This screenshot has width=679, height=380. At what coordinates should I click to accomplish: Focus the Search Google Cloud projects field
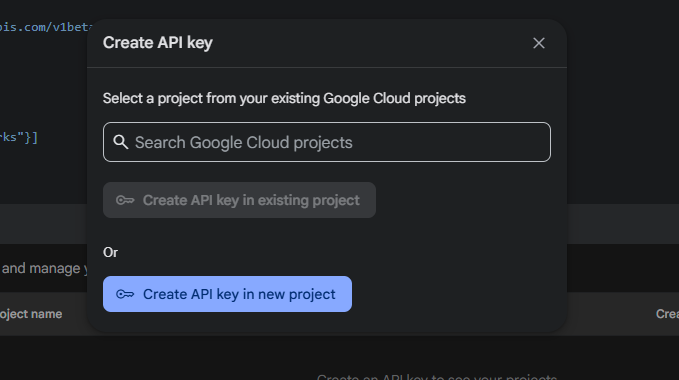click(x=327, y=142)
